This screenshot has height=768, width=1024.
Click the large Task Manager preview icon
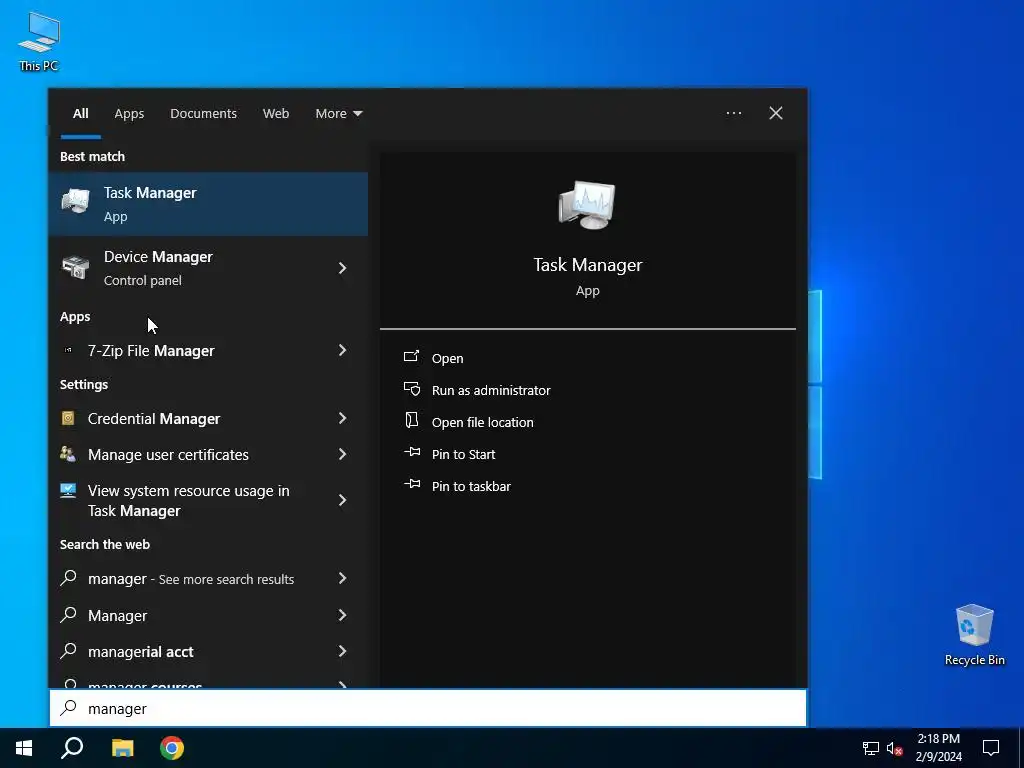point(587,205)
